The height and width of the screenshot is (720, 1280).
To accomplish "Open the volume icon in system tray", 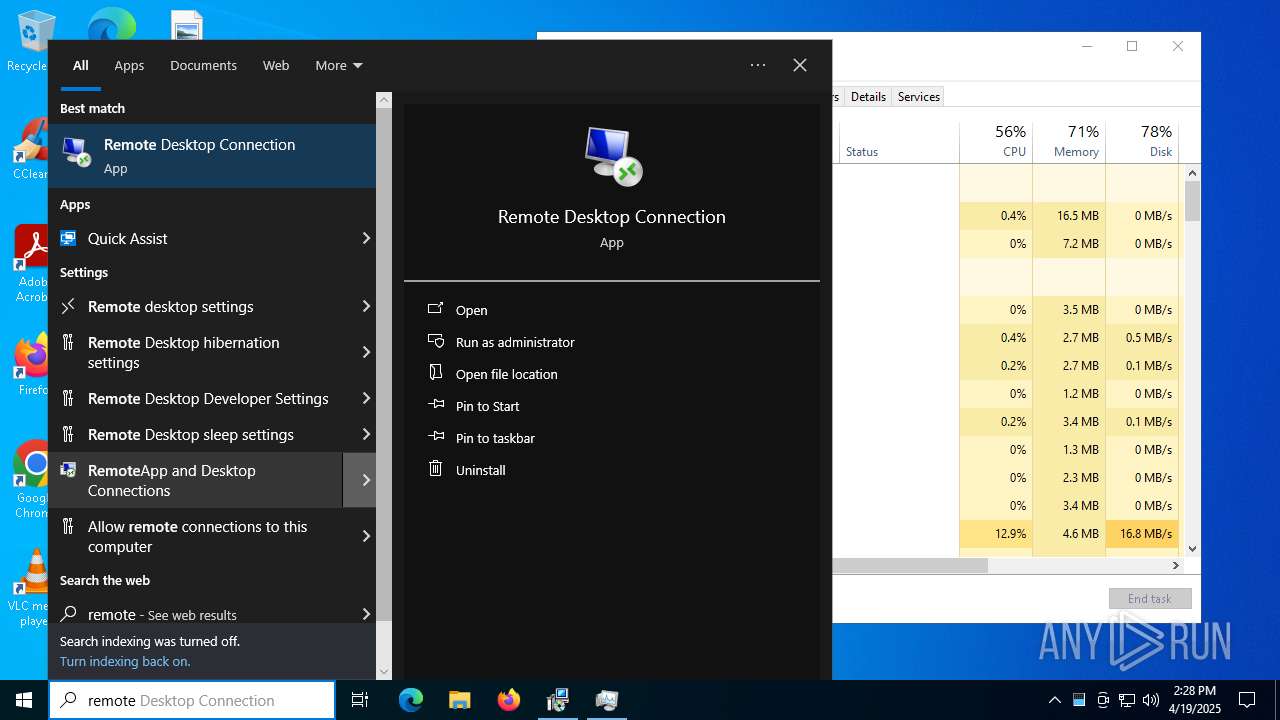I will point(1151,700).
